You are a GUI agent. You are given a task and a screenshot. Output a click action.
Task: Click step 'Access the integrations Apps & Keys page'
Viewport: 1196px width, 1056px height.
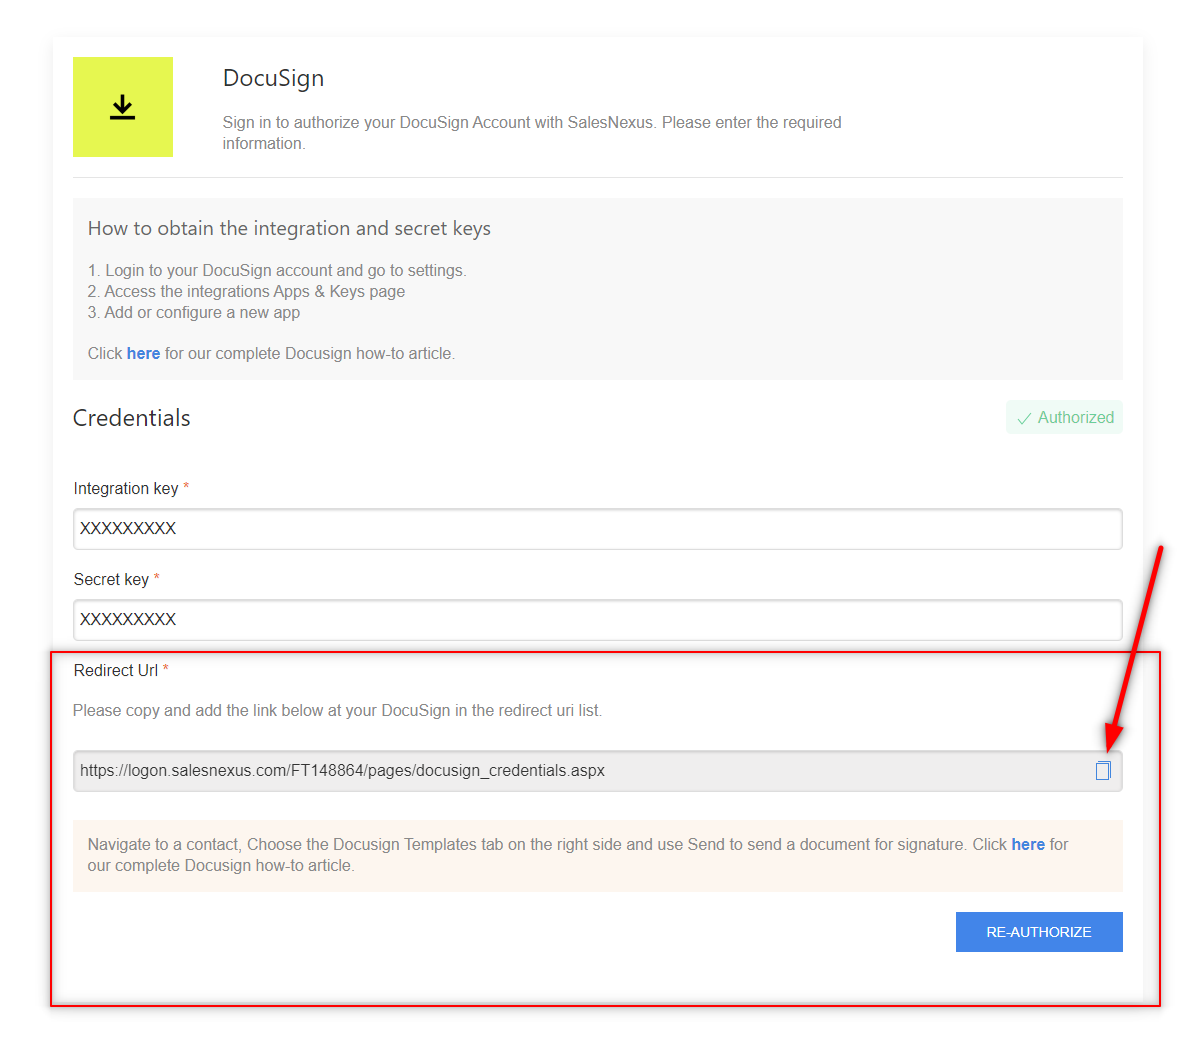(x=246, y=291)
